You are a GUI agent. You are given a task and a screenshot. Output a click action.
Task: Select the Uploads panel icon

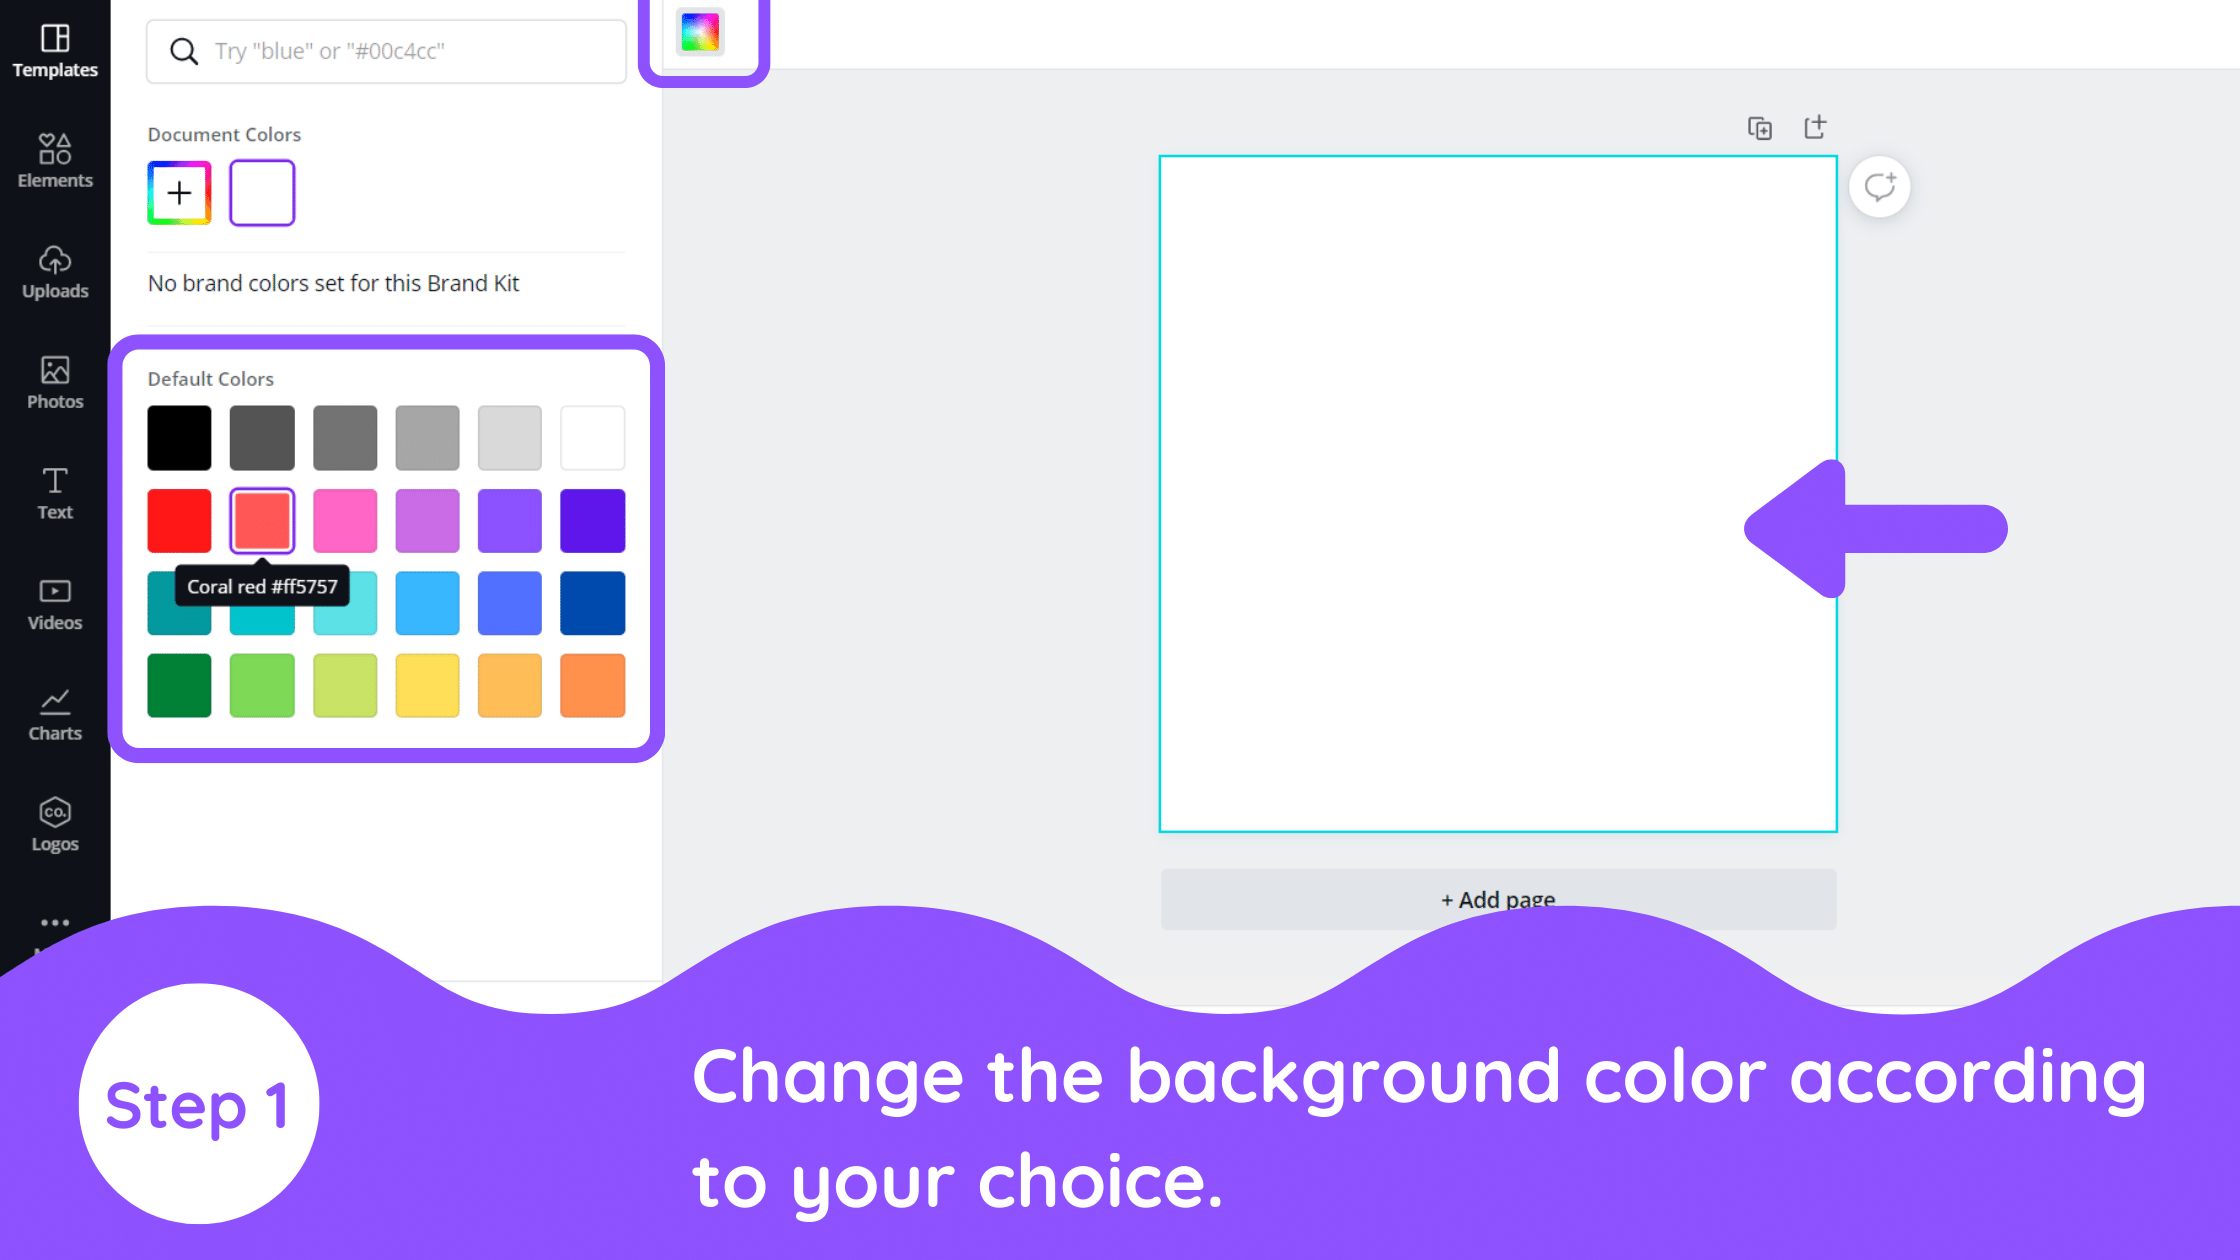pos(55,271)
